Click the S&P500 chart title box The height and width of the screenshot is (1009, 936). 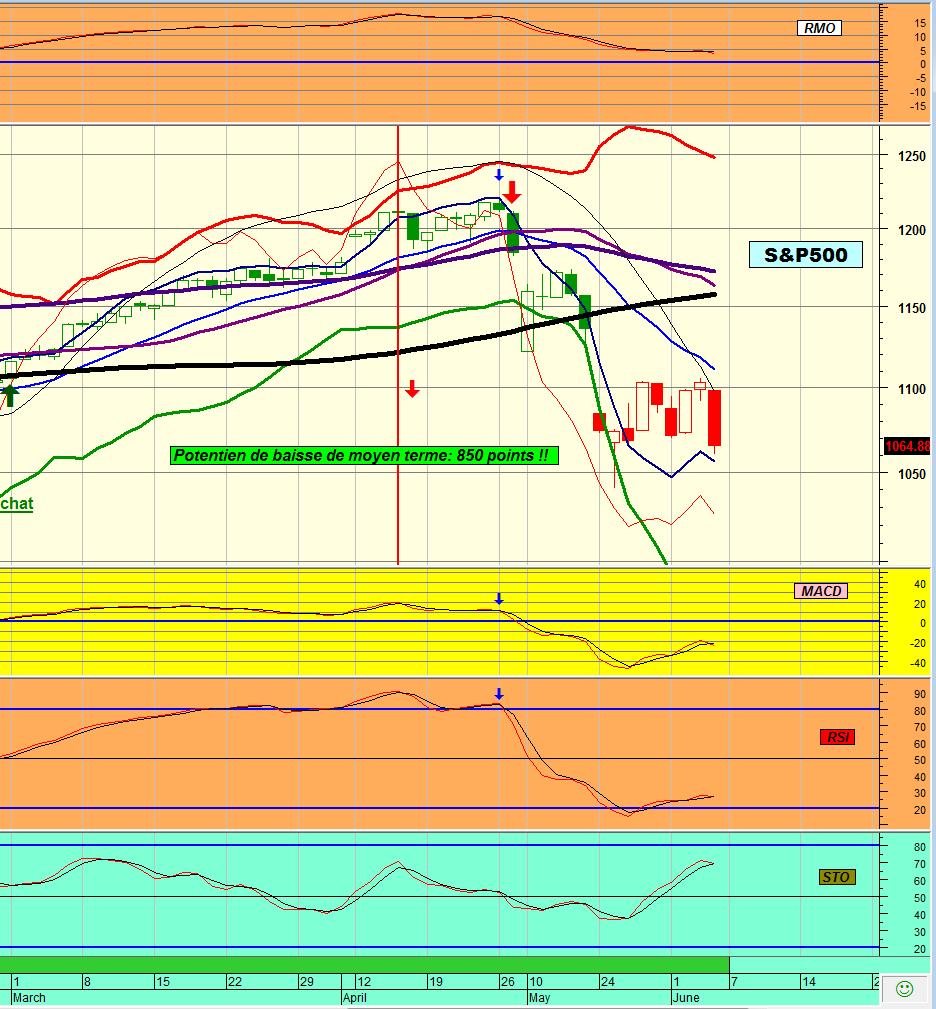pos(805,255)
